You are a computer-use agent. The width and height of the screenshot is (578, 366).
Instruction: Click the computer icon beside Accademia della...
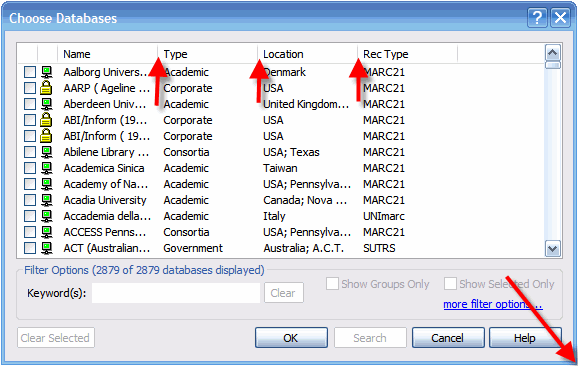pos(46,216)
